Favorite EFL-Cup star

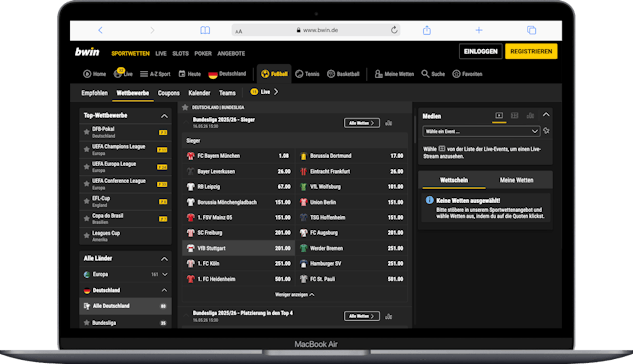click(86, 201)
